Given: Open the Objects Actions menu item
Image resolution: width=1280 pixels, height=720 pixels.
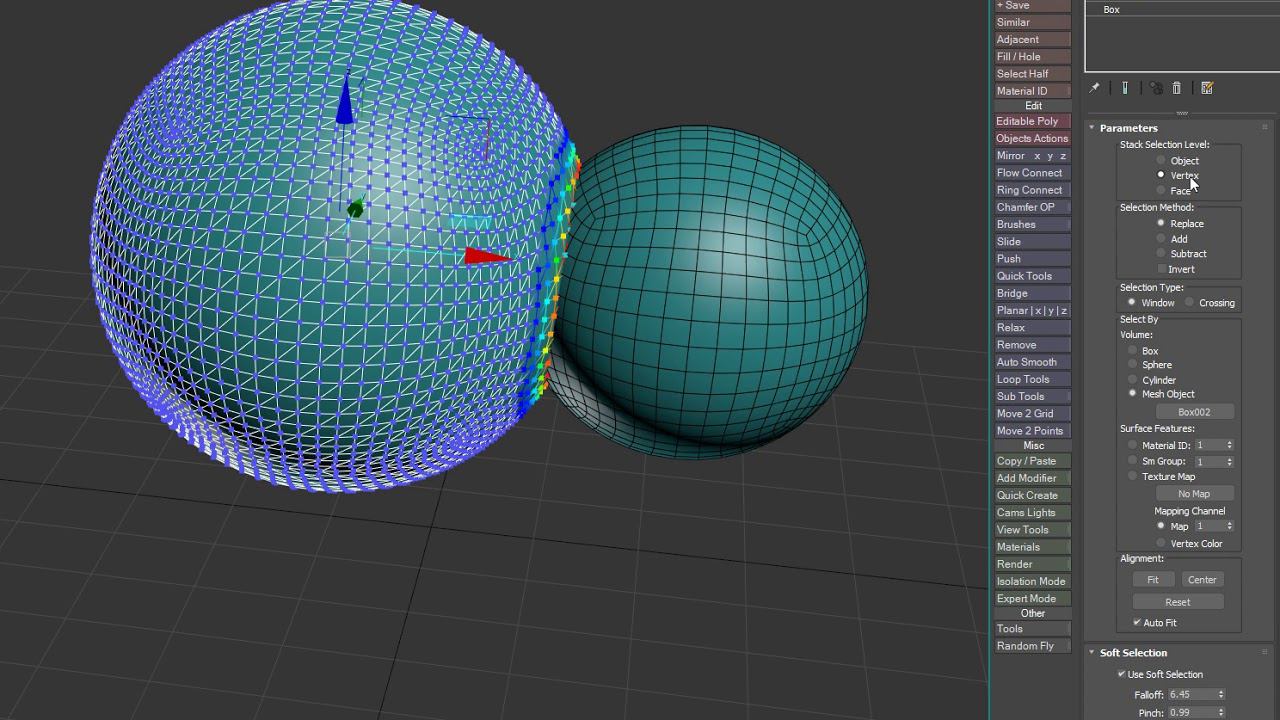Looking at the screenshot, I should pos(1032,138).
